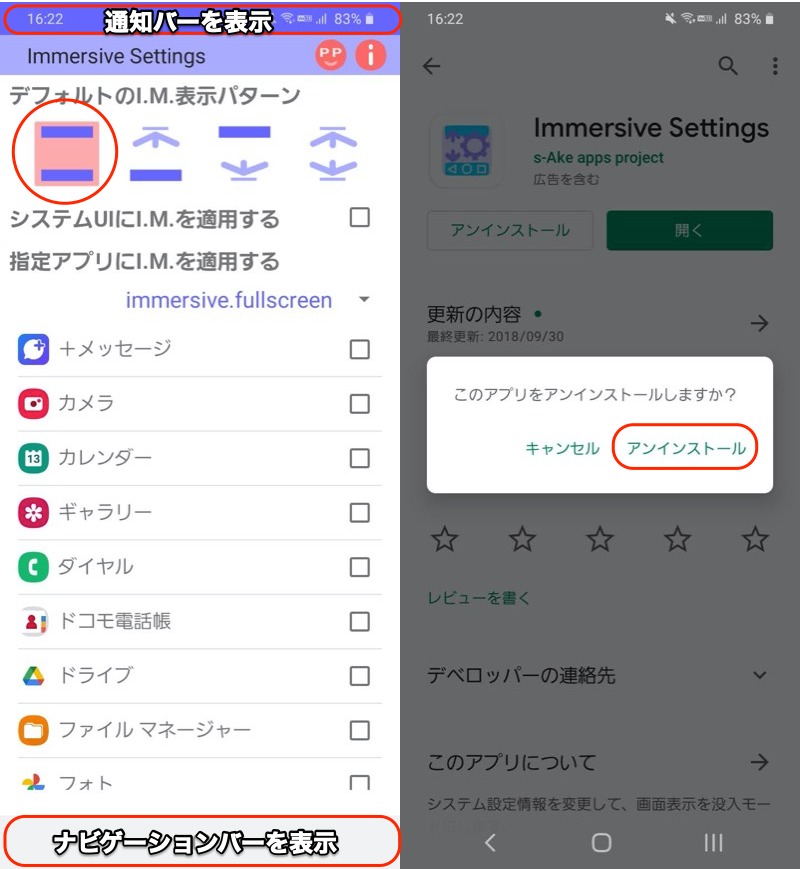
Task: Open the Play Store search magnifier
Action: [728, 66]
